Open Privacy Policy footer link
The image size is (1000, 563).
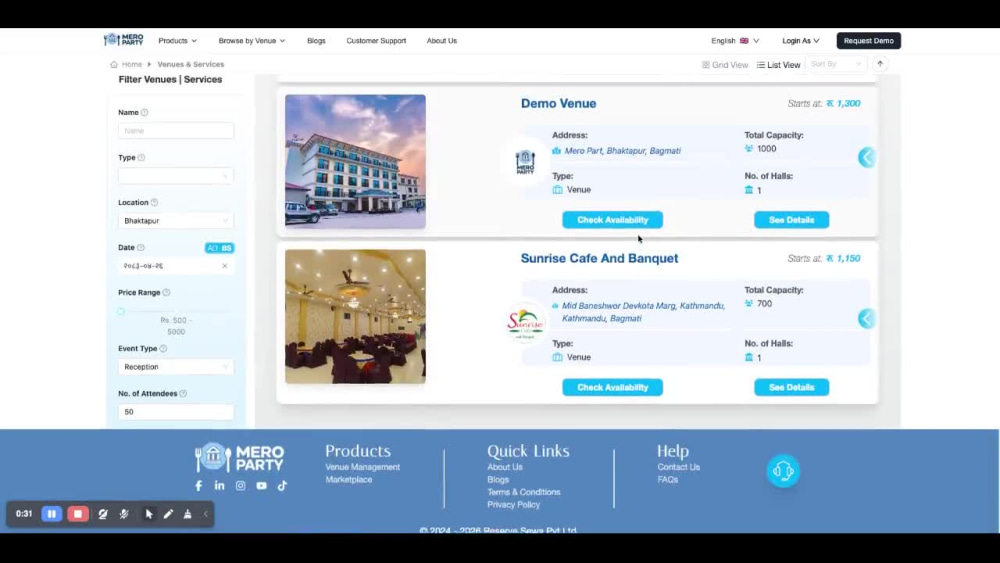click(513, 505)
